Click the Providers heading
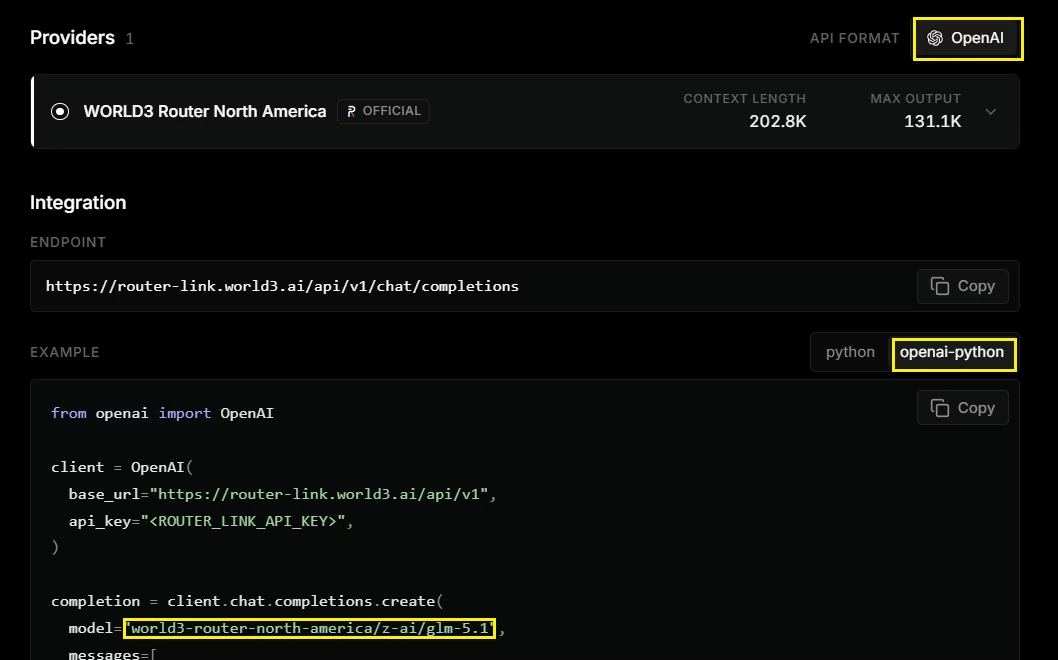 coord(72,38)
